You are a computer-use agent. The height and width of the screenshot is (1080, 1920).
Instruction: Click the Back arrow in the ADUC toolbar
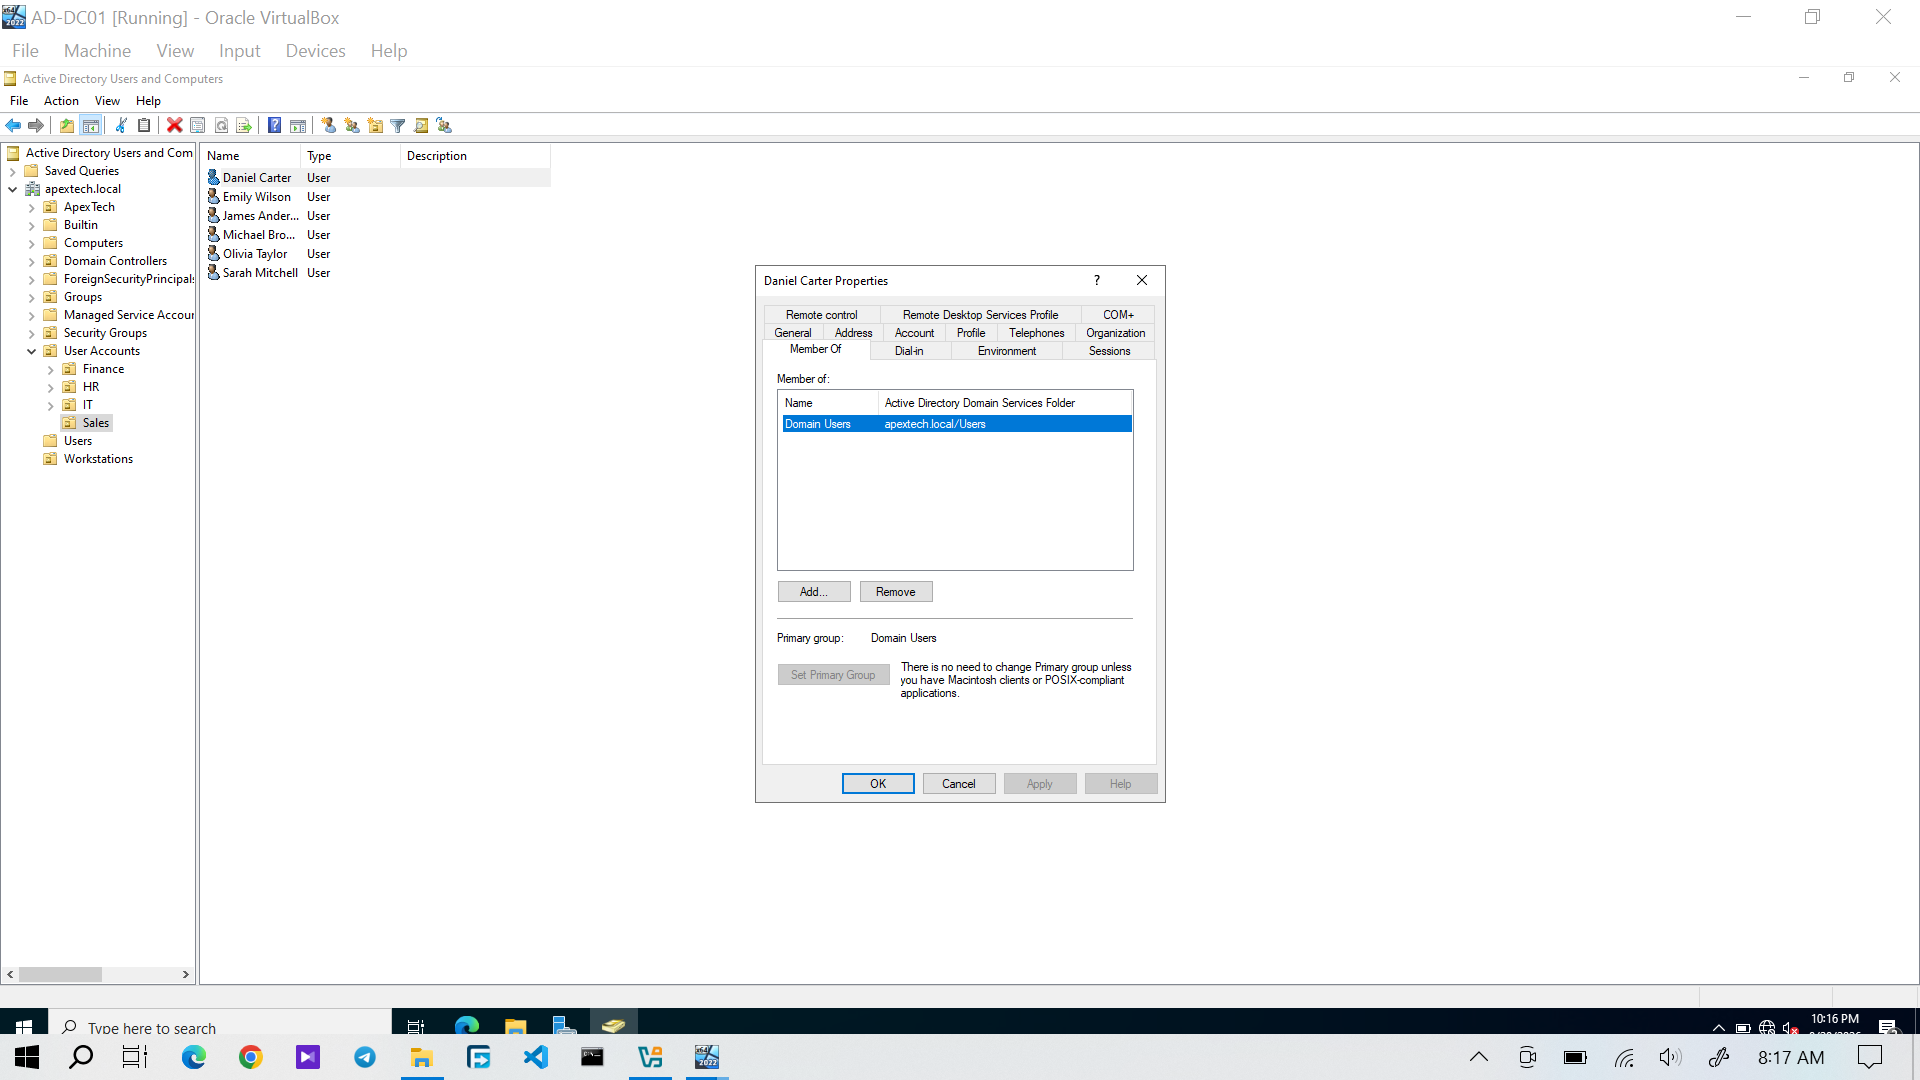13,125
